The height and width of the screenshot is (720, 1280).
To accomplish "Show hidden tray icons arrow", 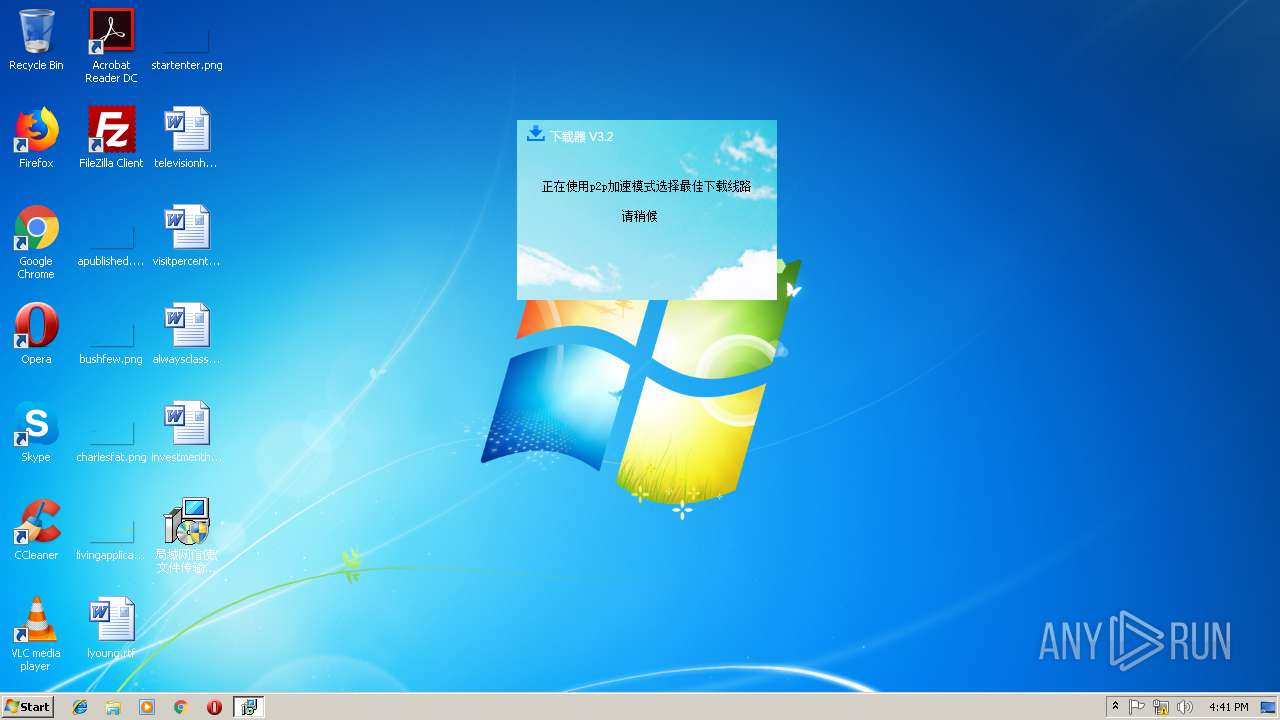I will click(1115, 707).
